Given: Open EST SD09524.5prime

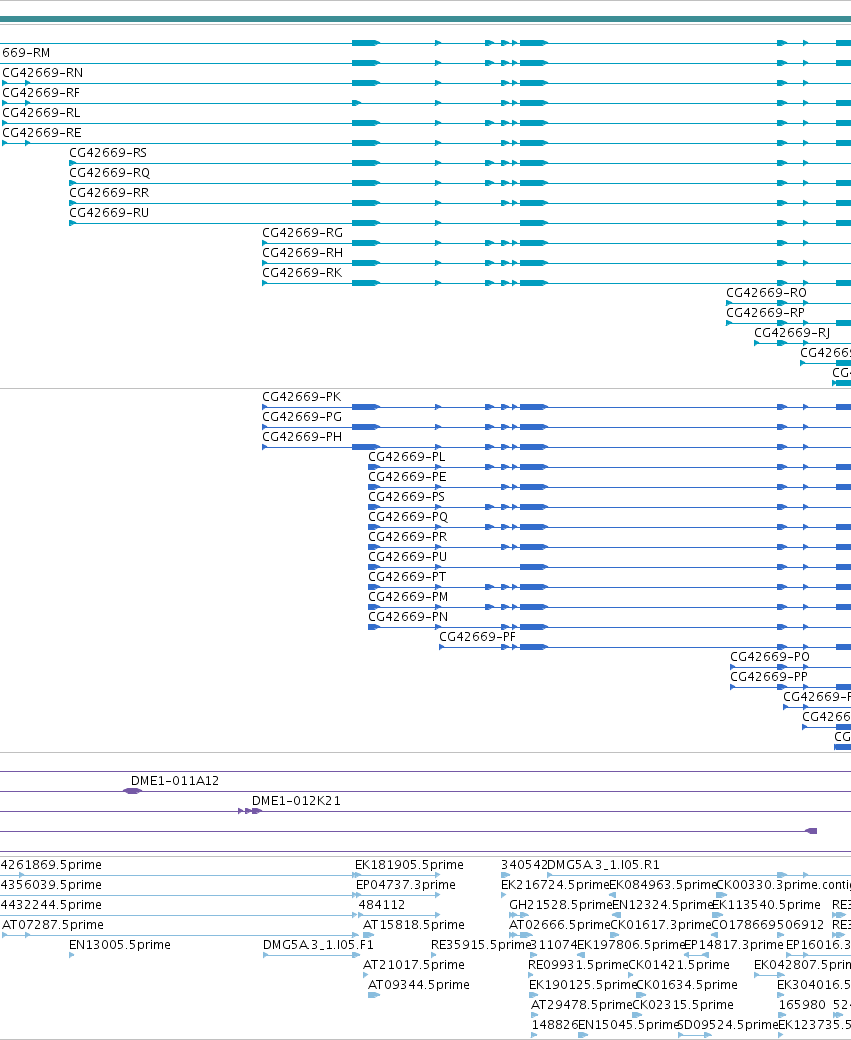Looking at the screenshot, I should click(728, 1024).
